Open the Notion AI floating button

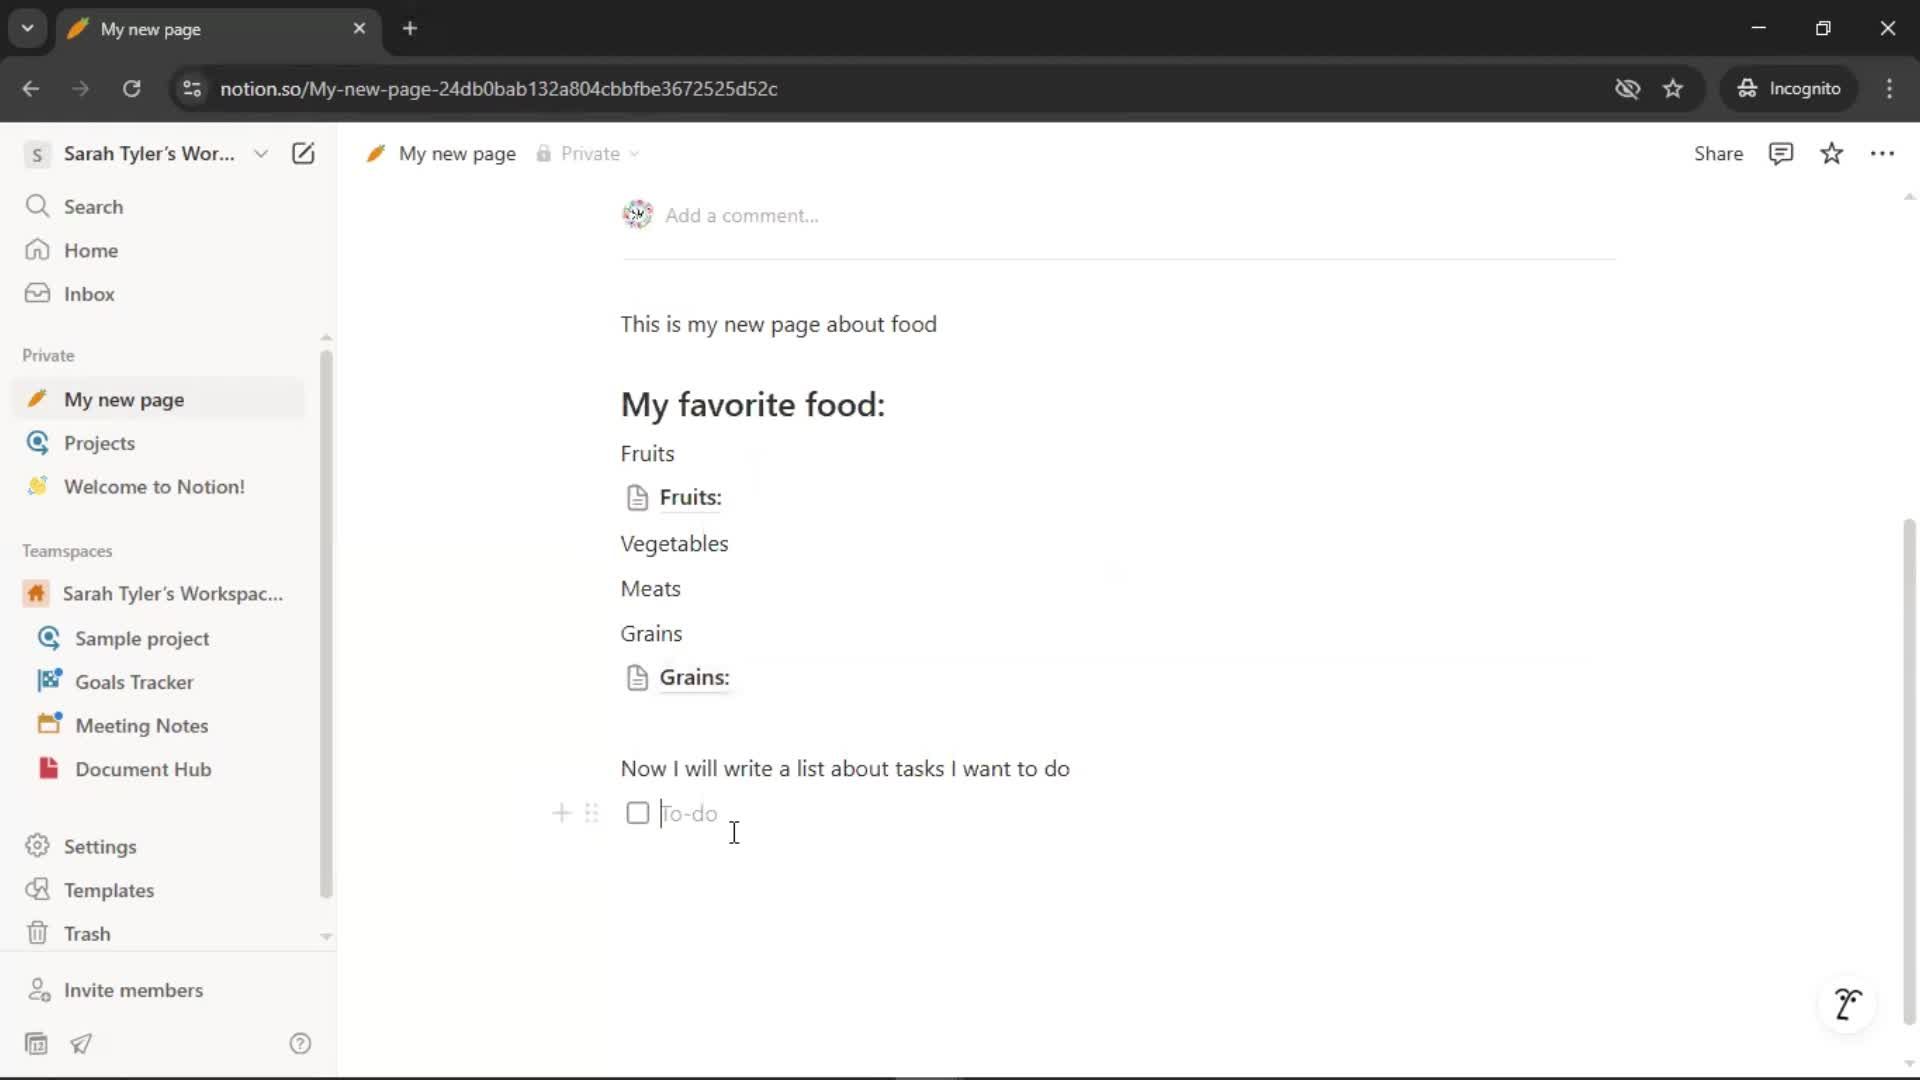coord(1848,1003)
